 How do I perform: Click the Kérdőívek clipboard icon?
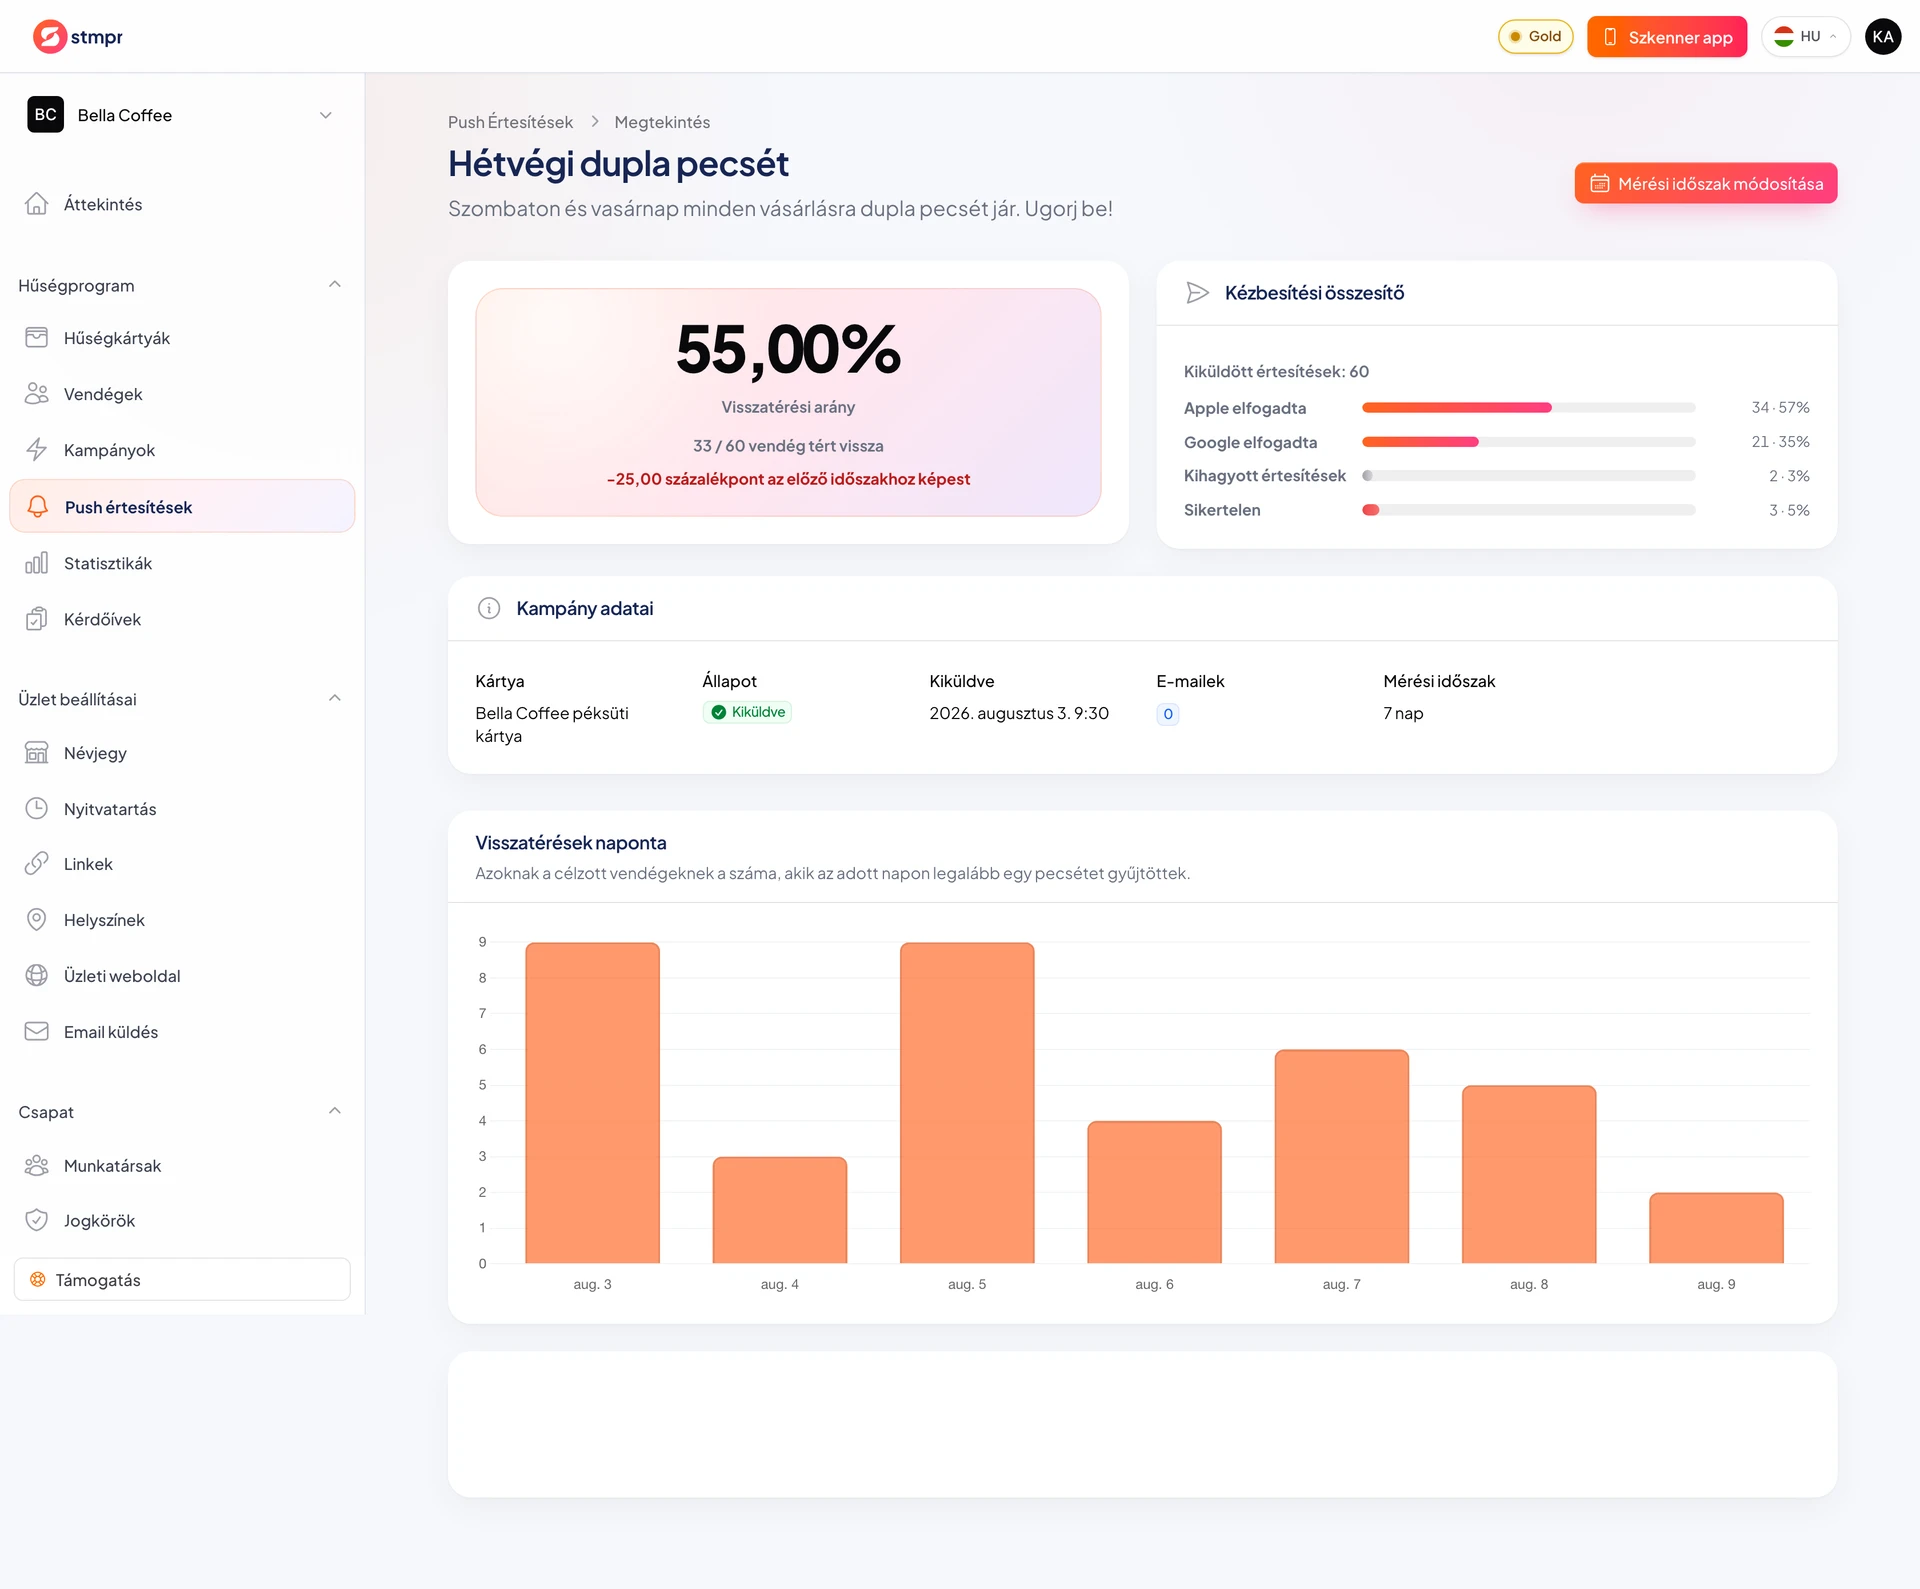click(x=37, y=619)
